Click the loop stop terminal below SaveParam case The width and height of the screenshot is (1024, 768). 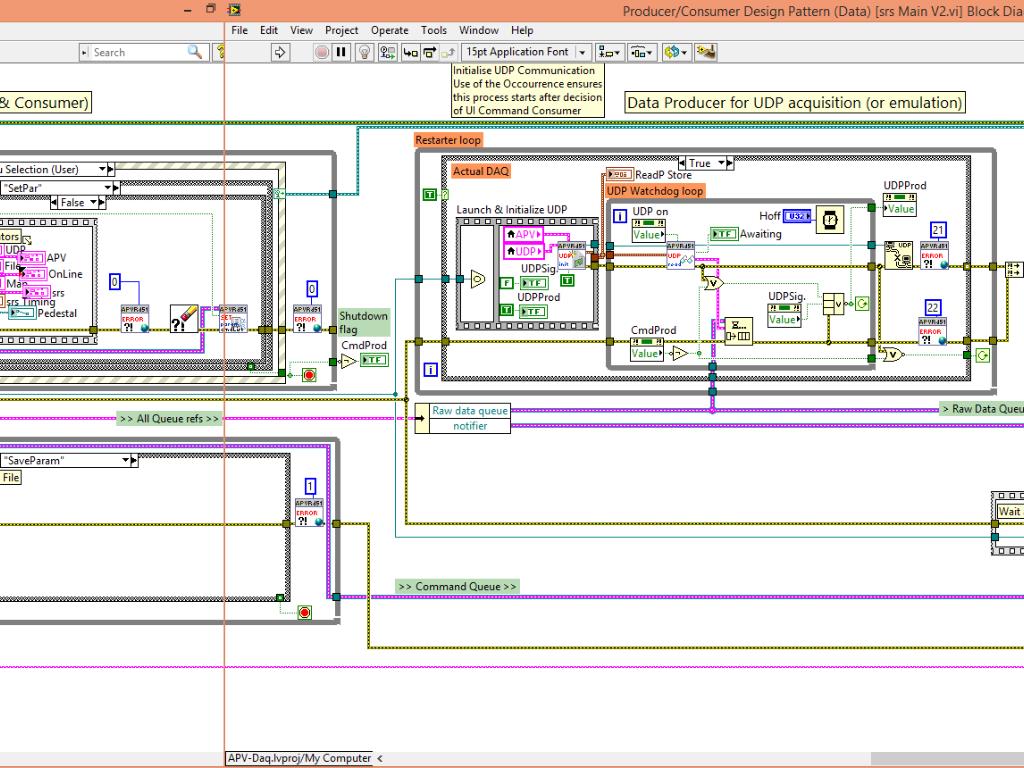304,613
